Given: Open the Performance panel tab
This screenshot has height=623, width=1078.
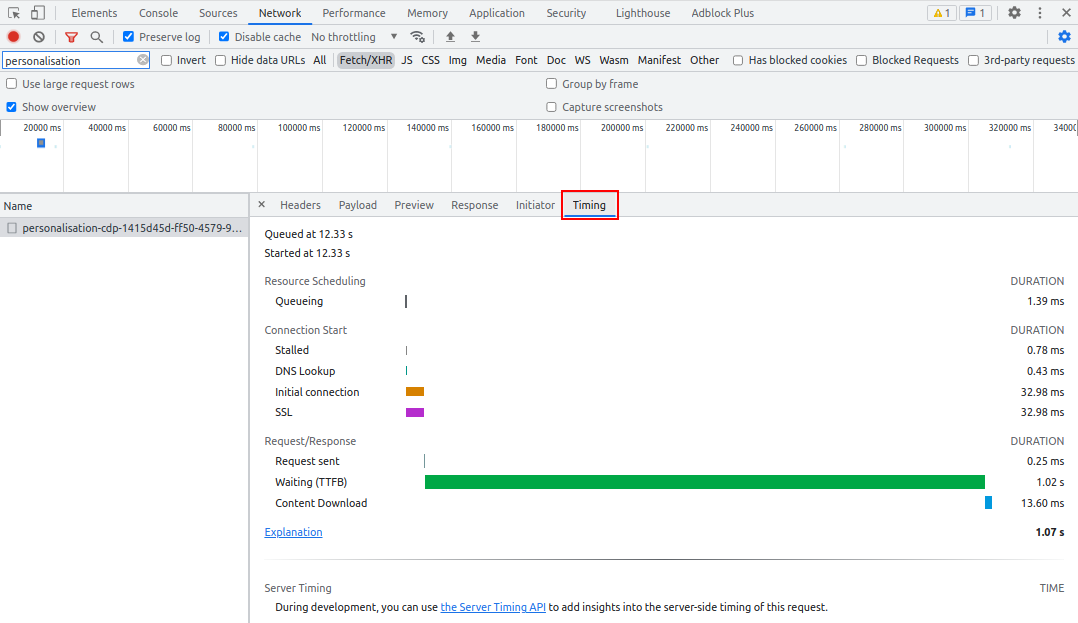Looking at the screenshot, I should tap(354, 13).
